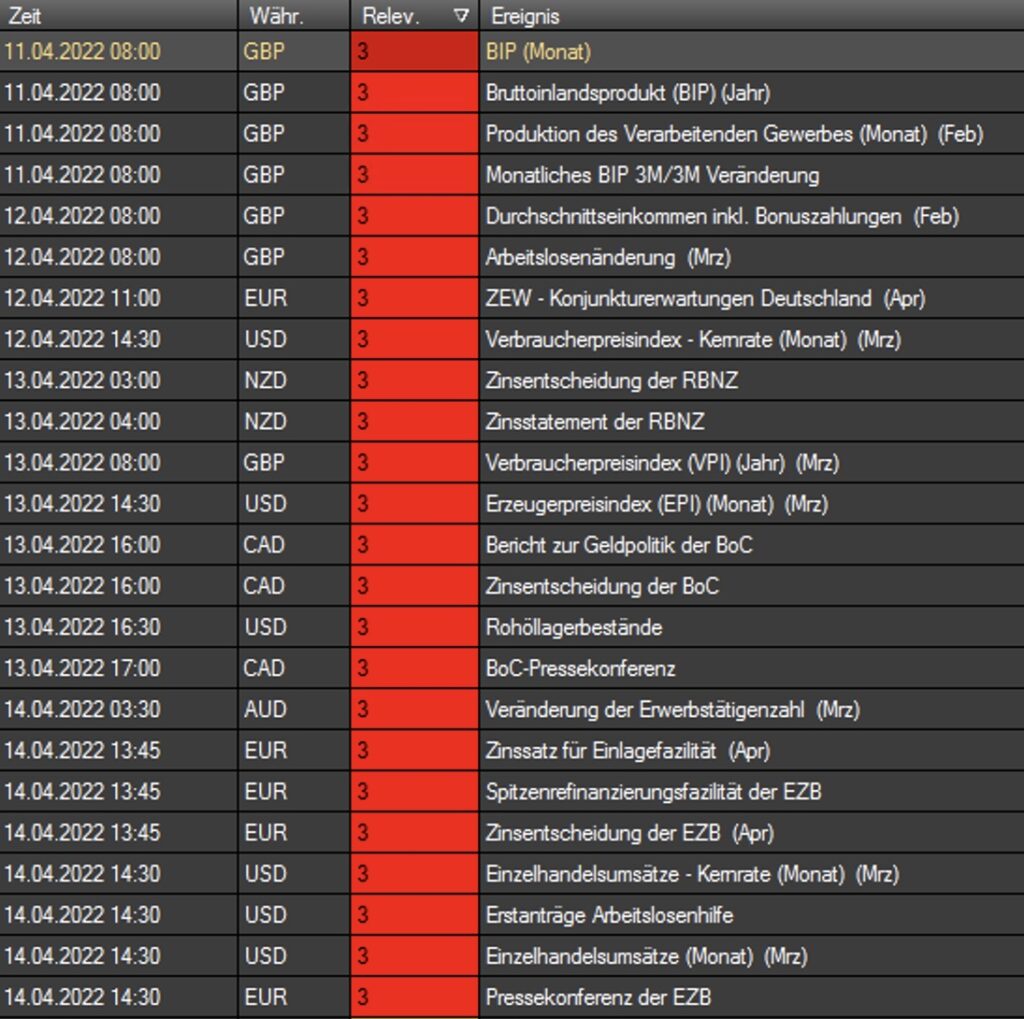Select the BIP (Monat) event row
This screenshot has width=1024, height=1019.
[x=538, y=52]
